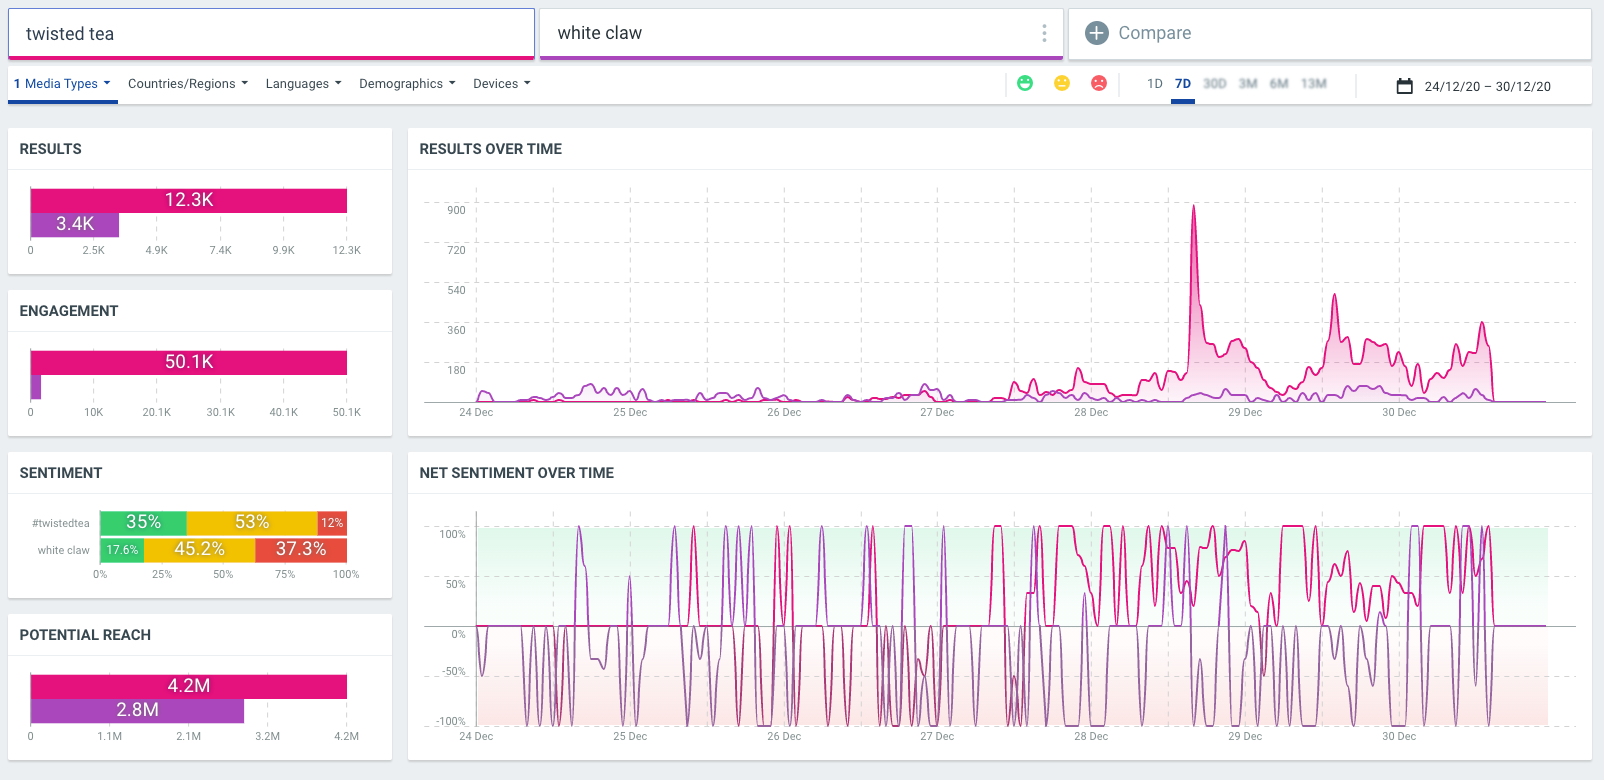Screen dimensions: 1604x780
Task: Expand the Media Types dropdown
Action: coord(62,84)
